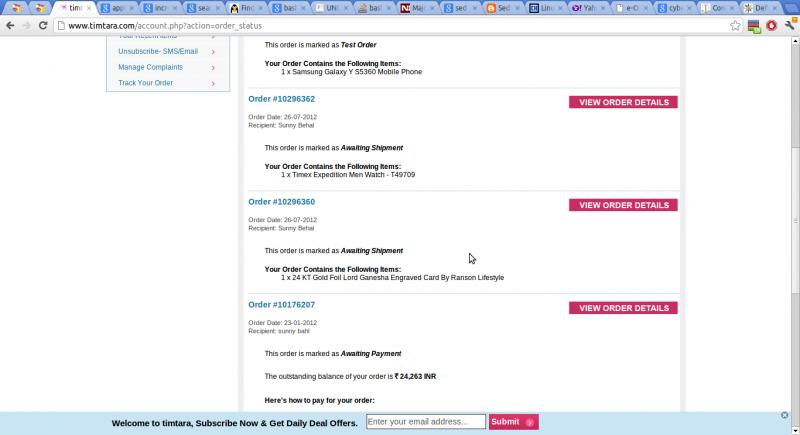Screen dimensions: 800x435
Task: Open the 'Maj' tab
Action: [x=417, y=8]
